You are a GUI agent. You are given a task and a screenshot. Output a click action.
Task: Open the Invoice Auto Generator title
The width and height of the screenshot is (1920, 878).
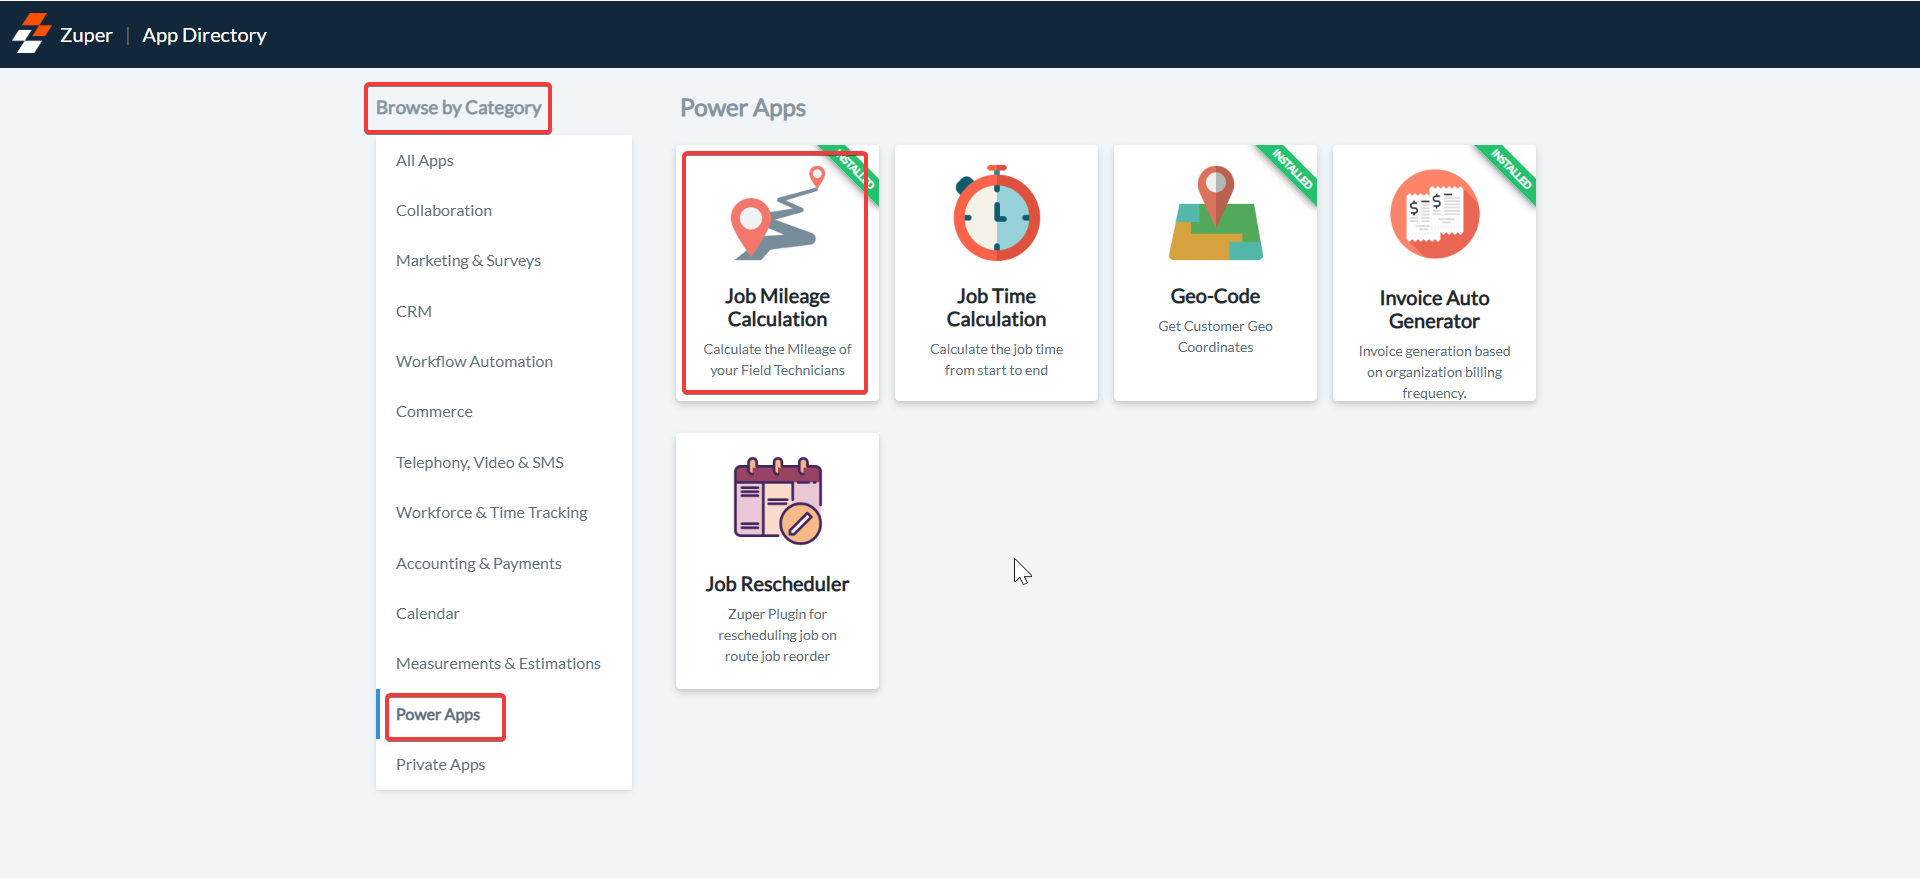(x=1434, y=309)
